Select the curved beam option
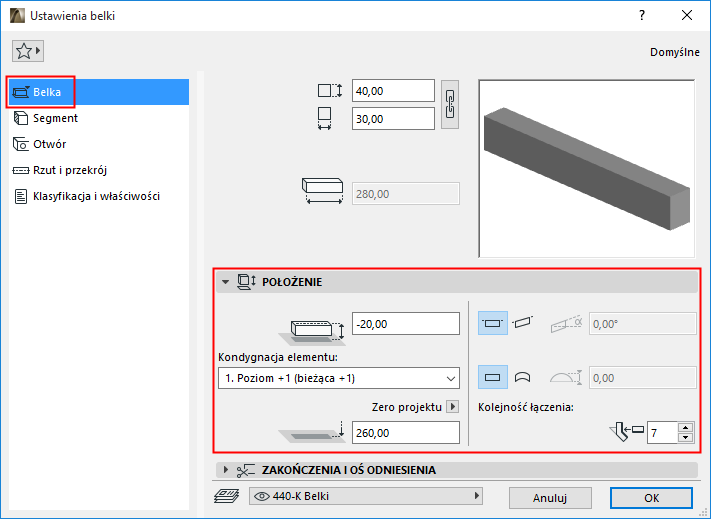 pos(522,378)
